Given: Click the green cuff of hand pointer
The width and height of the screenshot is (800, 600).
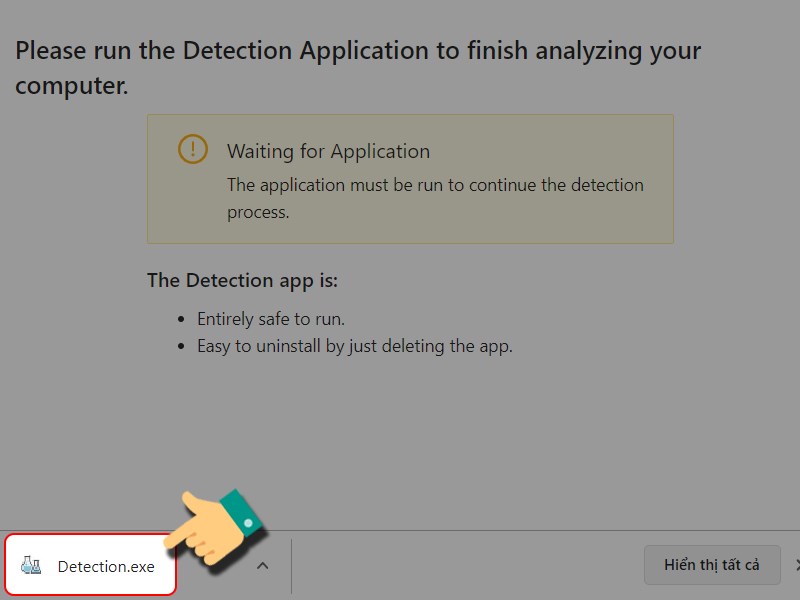Looking at the screenshot, I should click(242, 513).
